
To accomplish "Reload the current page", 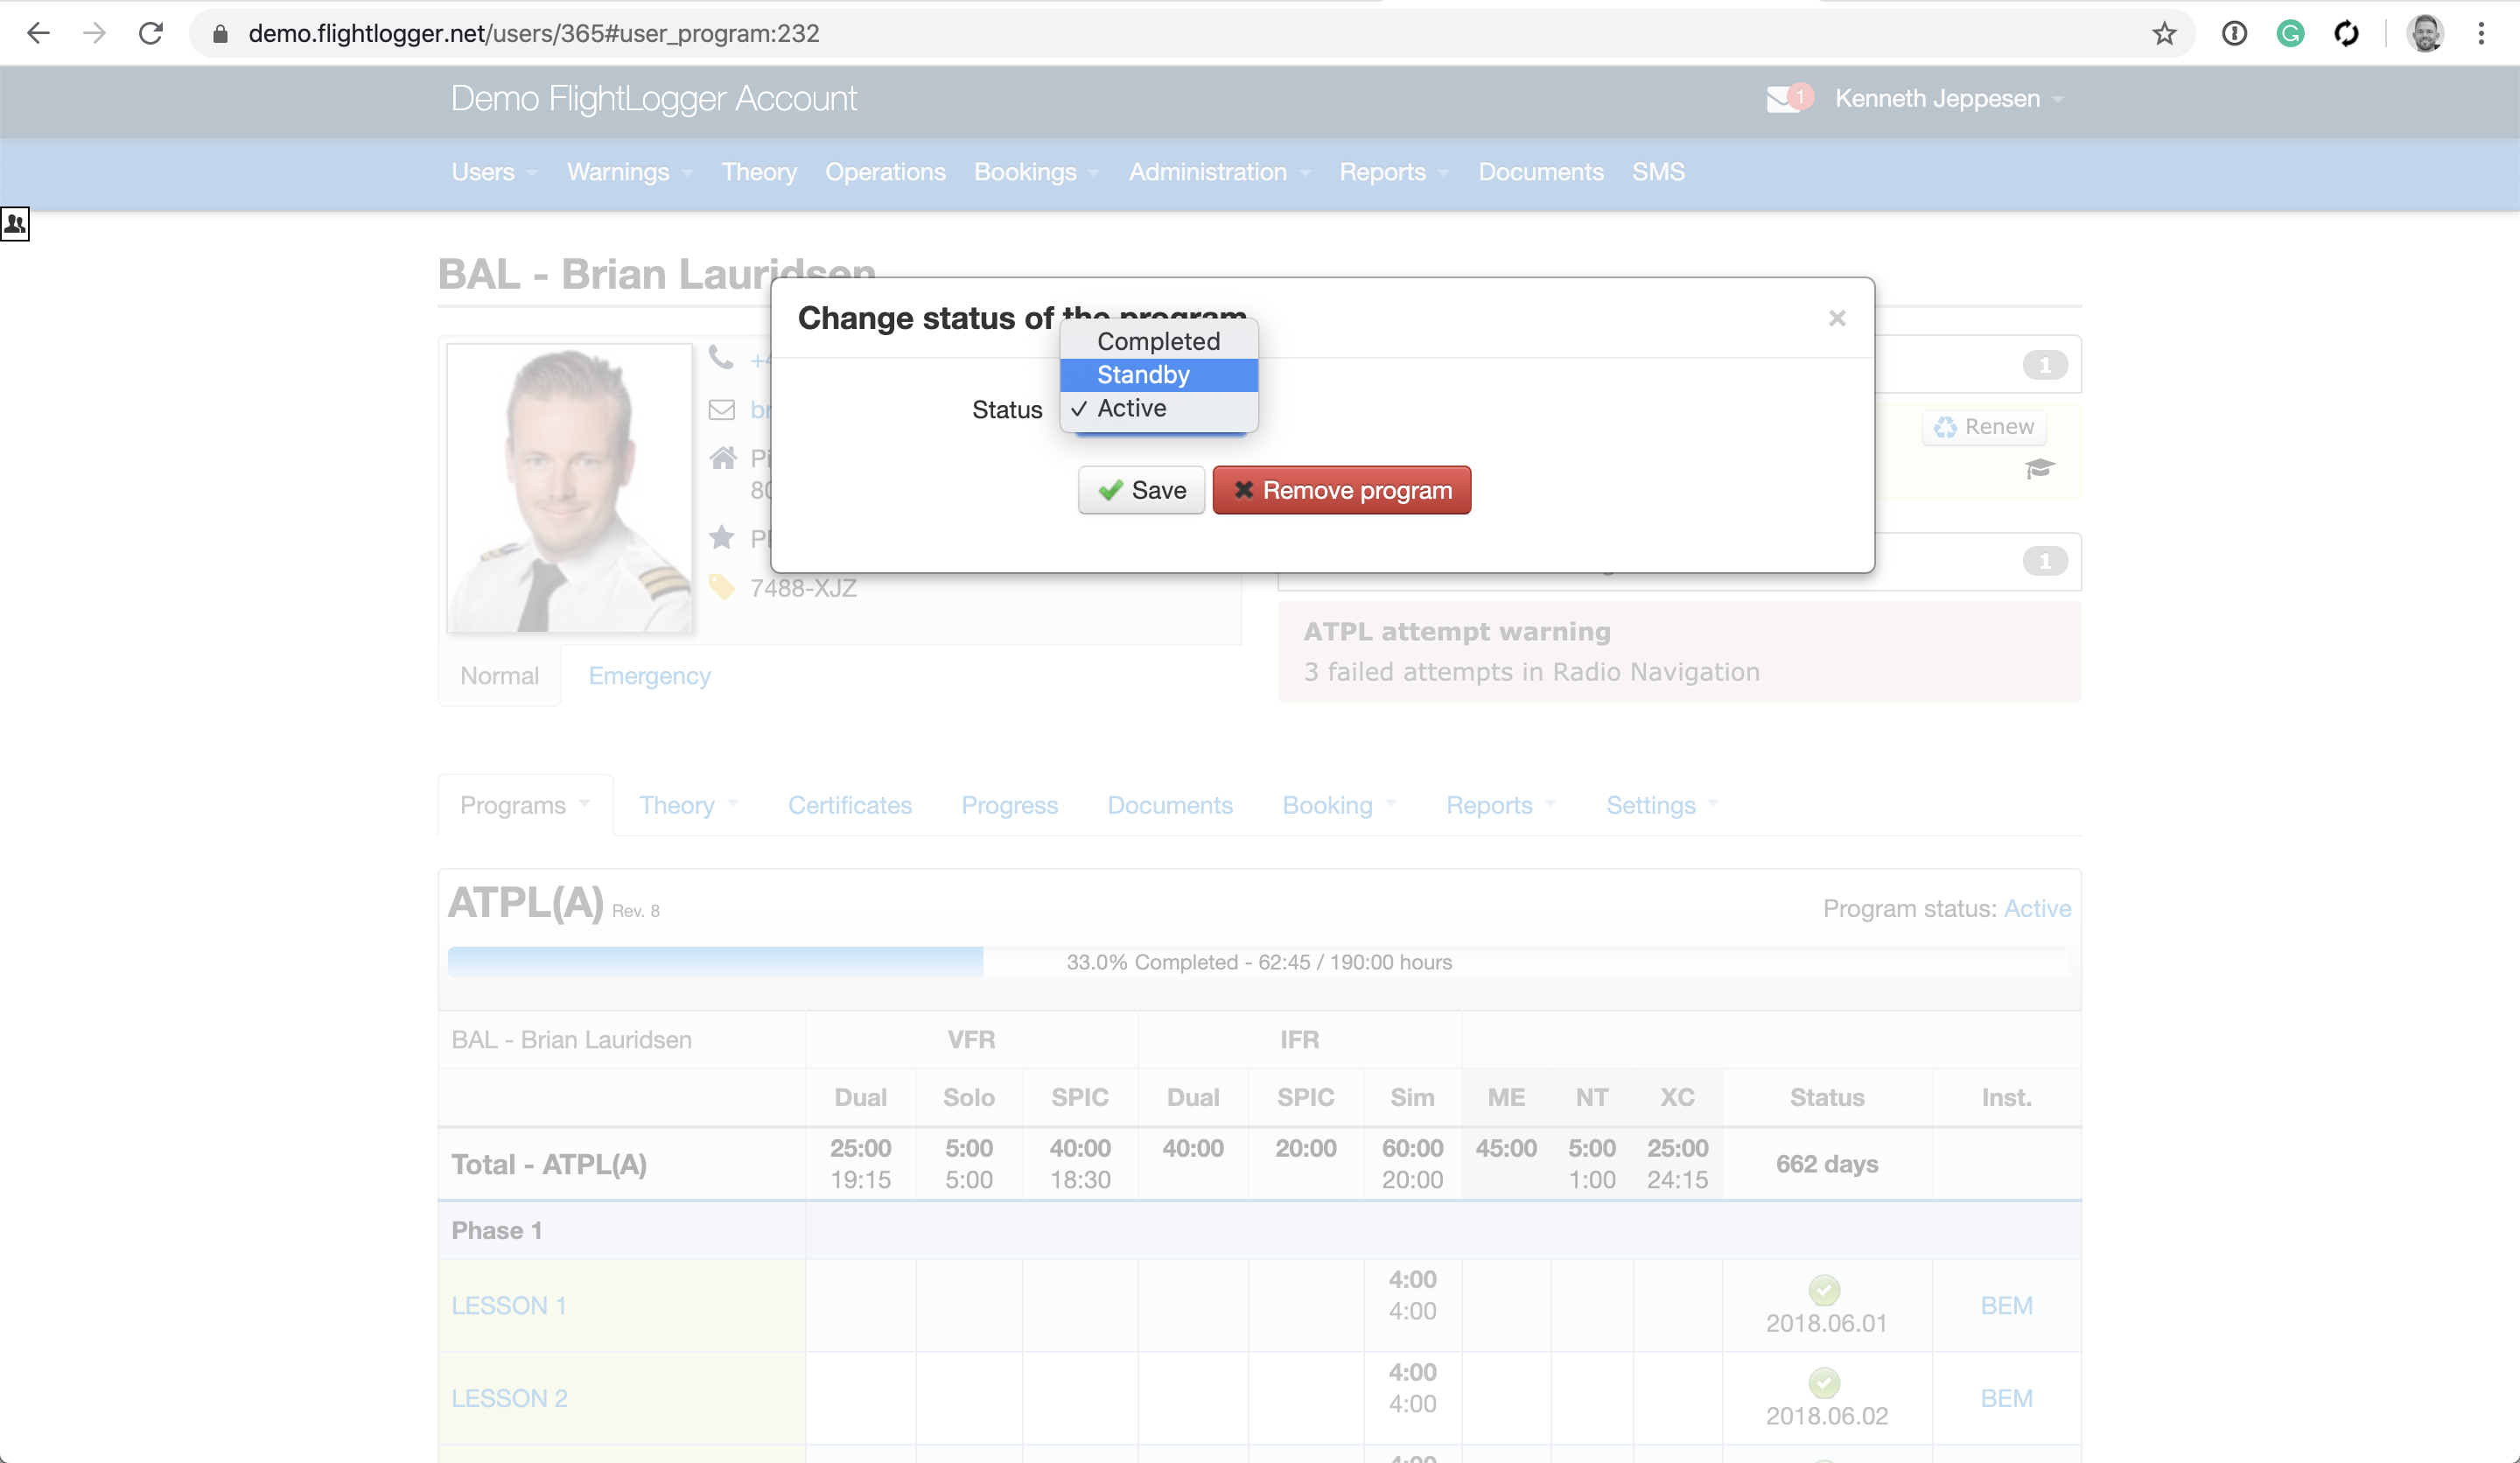I will click(151, 33).
